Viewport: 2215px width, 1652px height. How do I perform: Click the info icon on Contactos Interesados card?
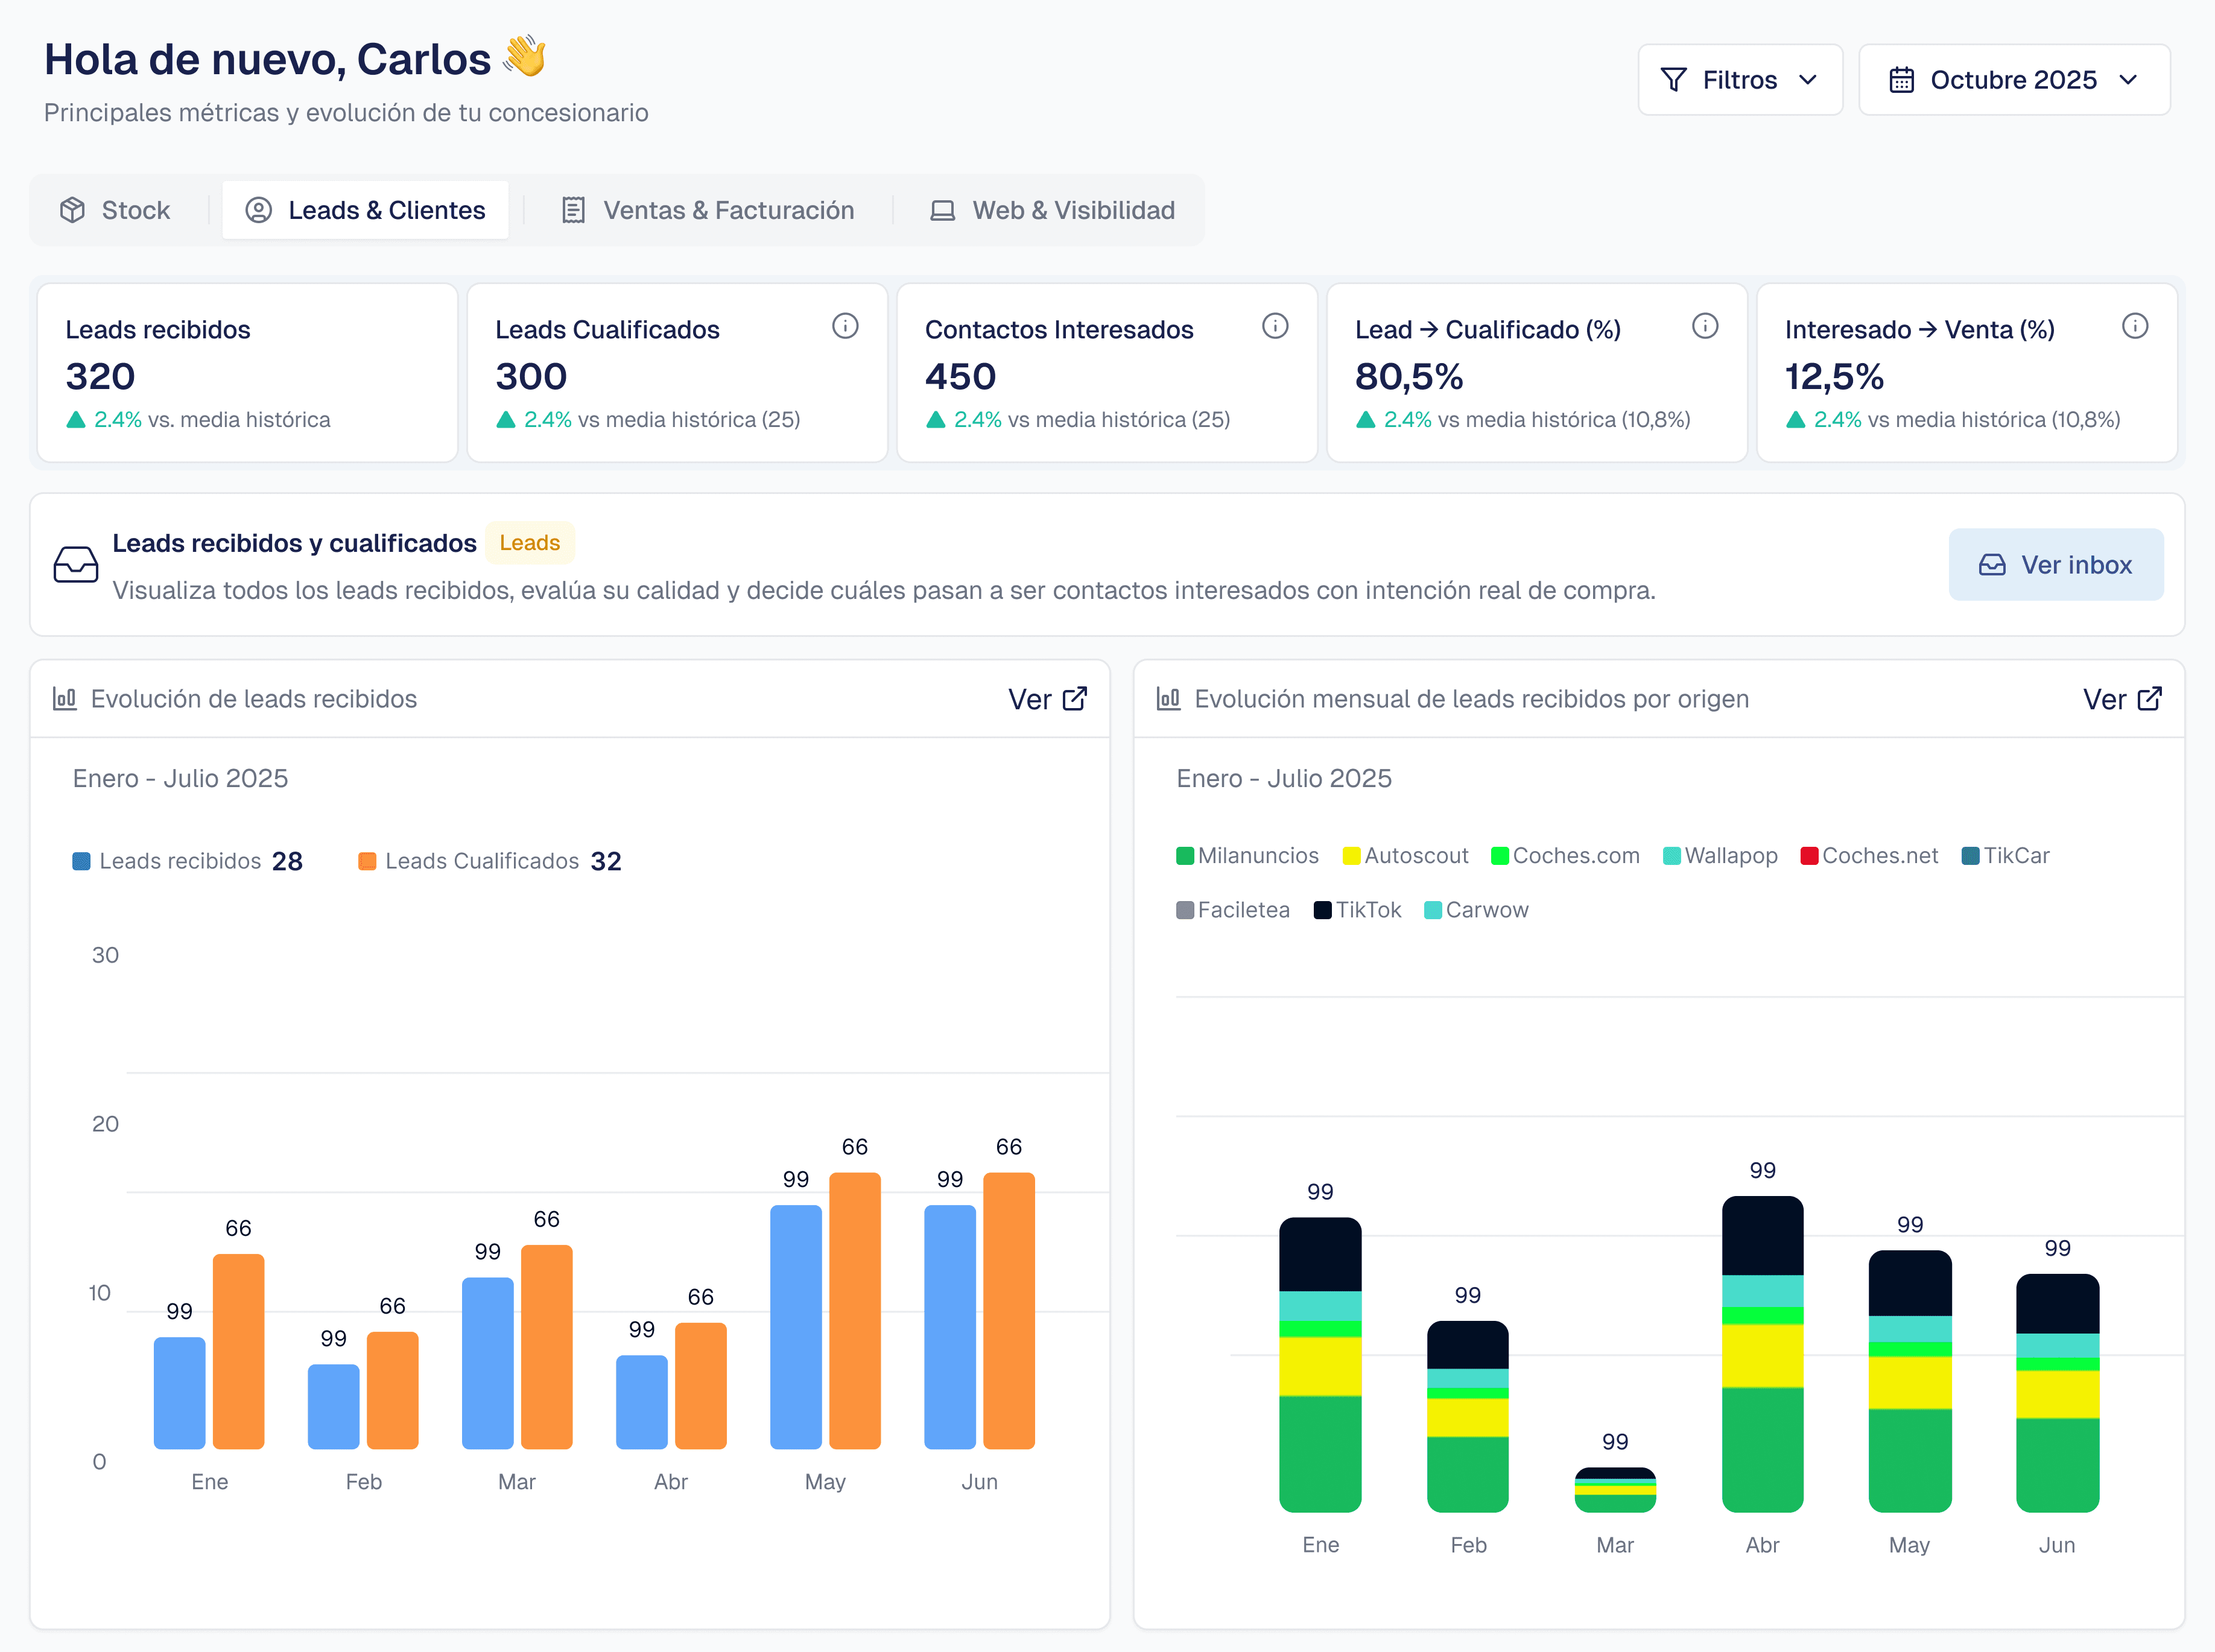[x=1275, y=326]
